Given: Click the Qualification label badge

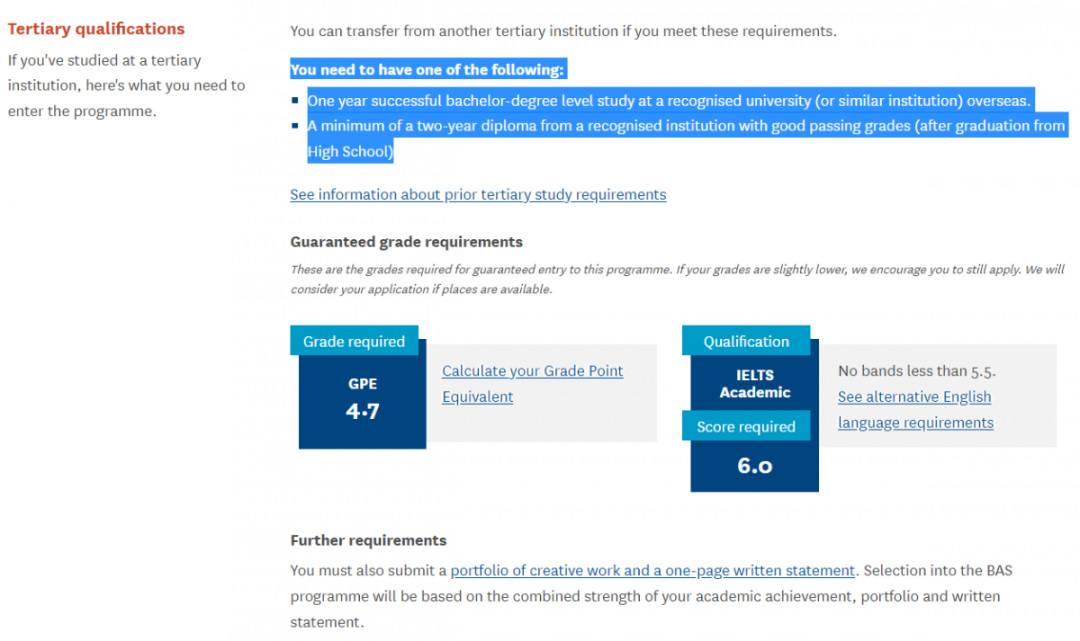Looking at the screenshot, I should point(746,342).
